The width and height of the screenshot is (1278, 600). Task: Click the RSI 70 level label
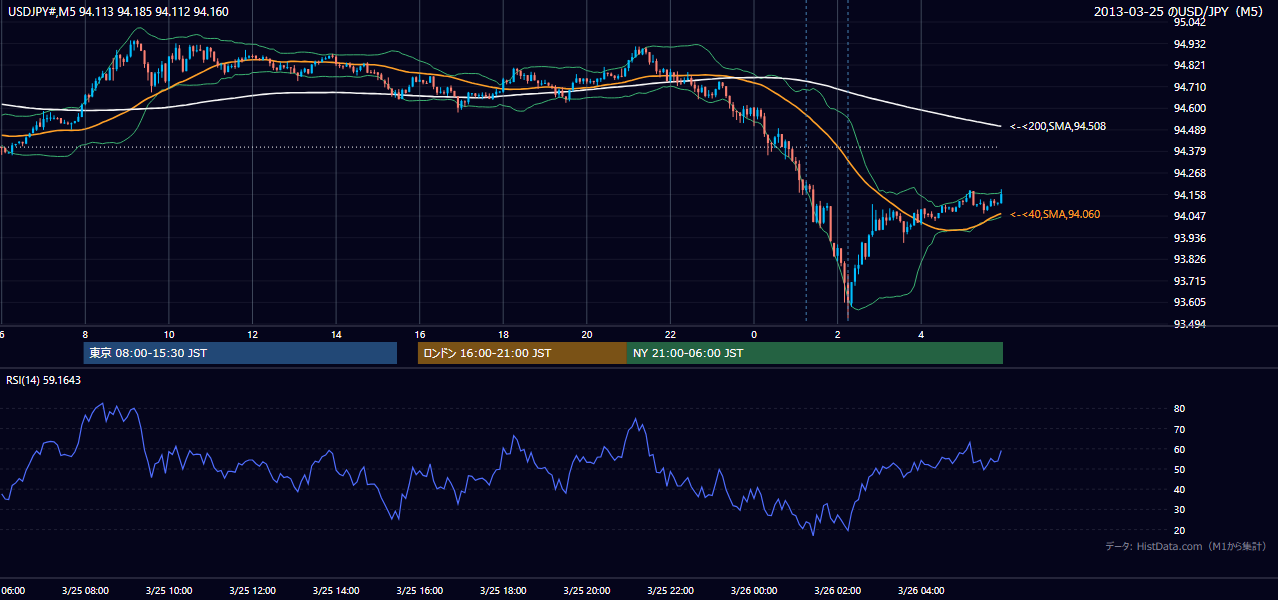[1179, 429]
